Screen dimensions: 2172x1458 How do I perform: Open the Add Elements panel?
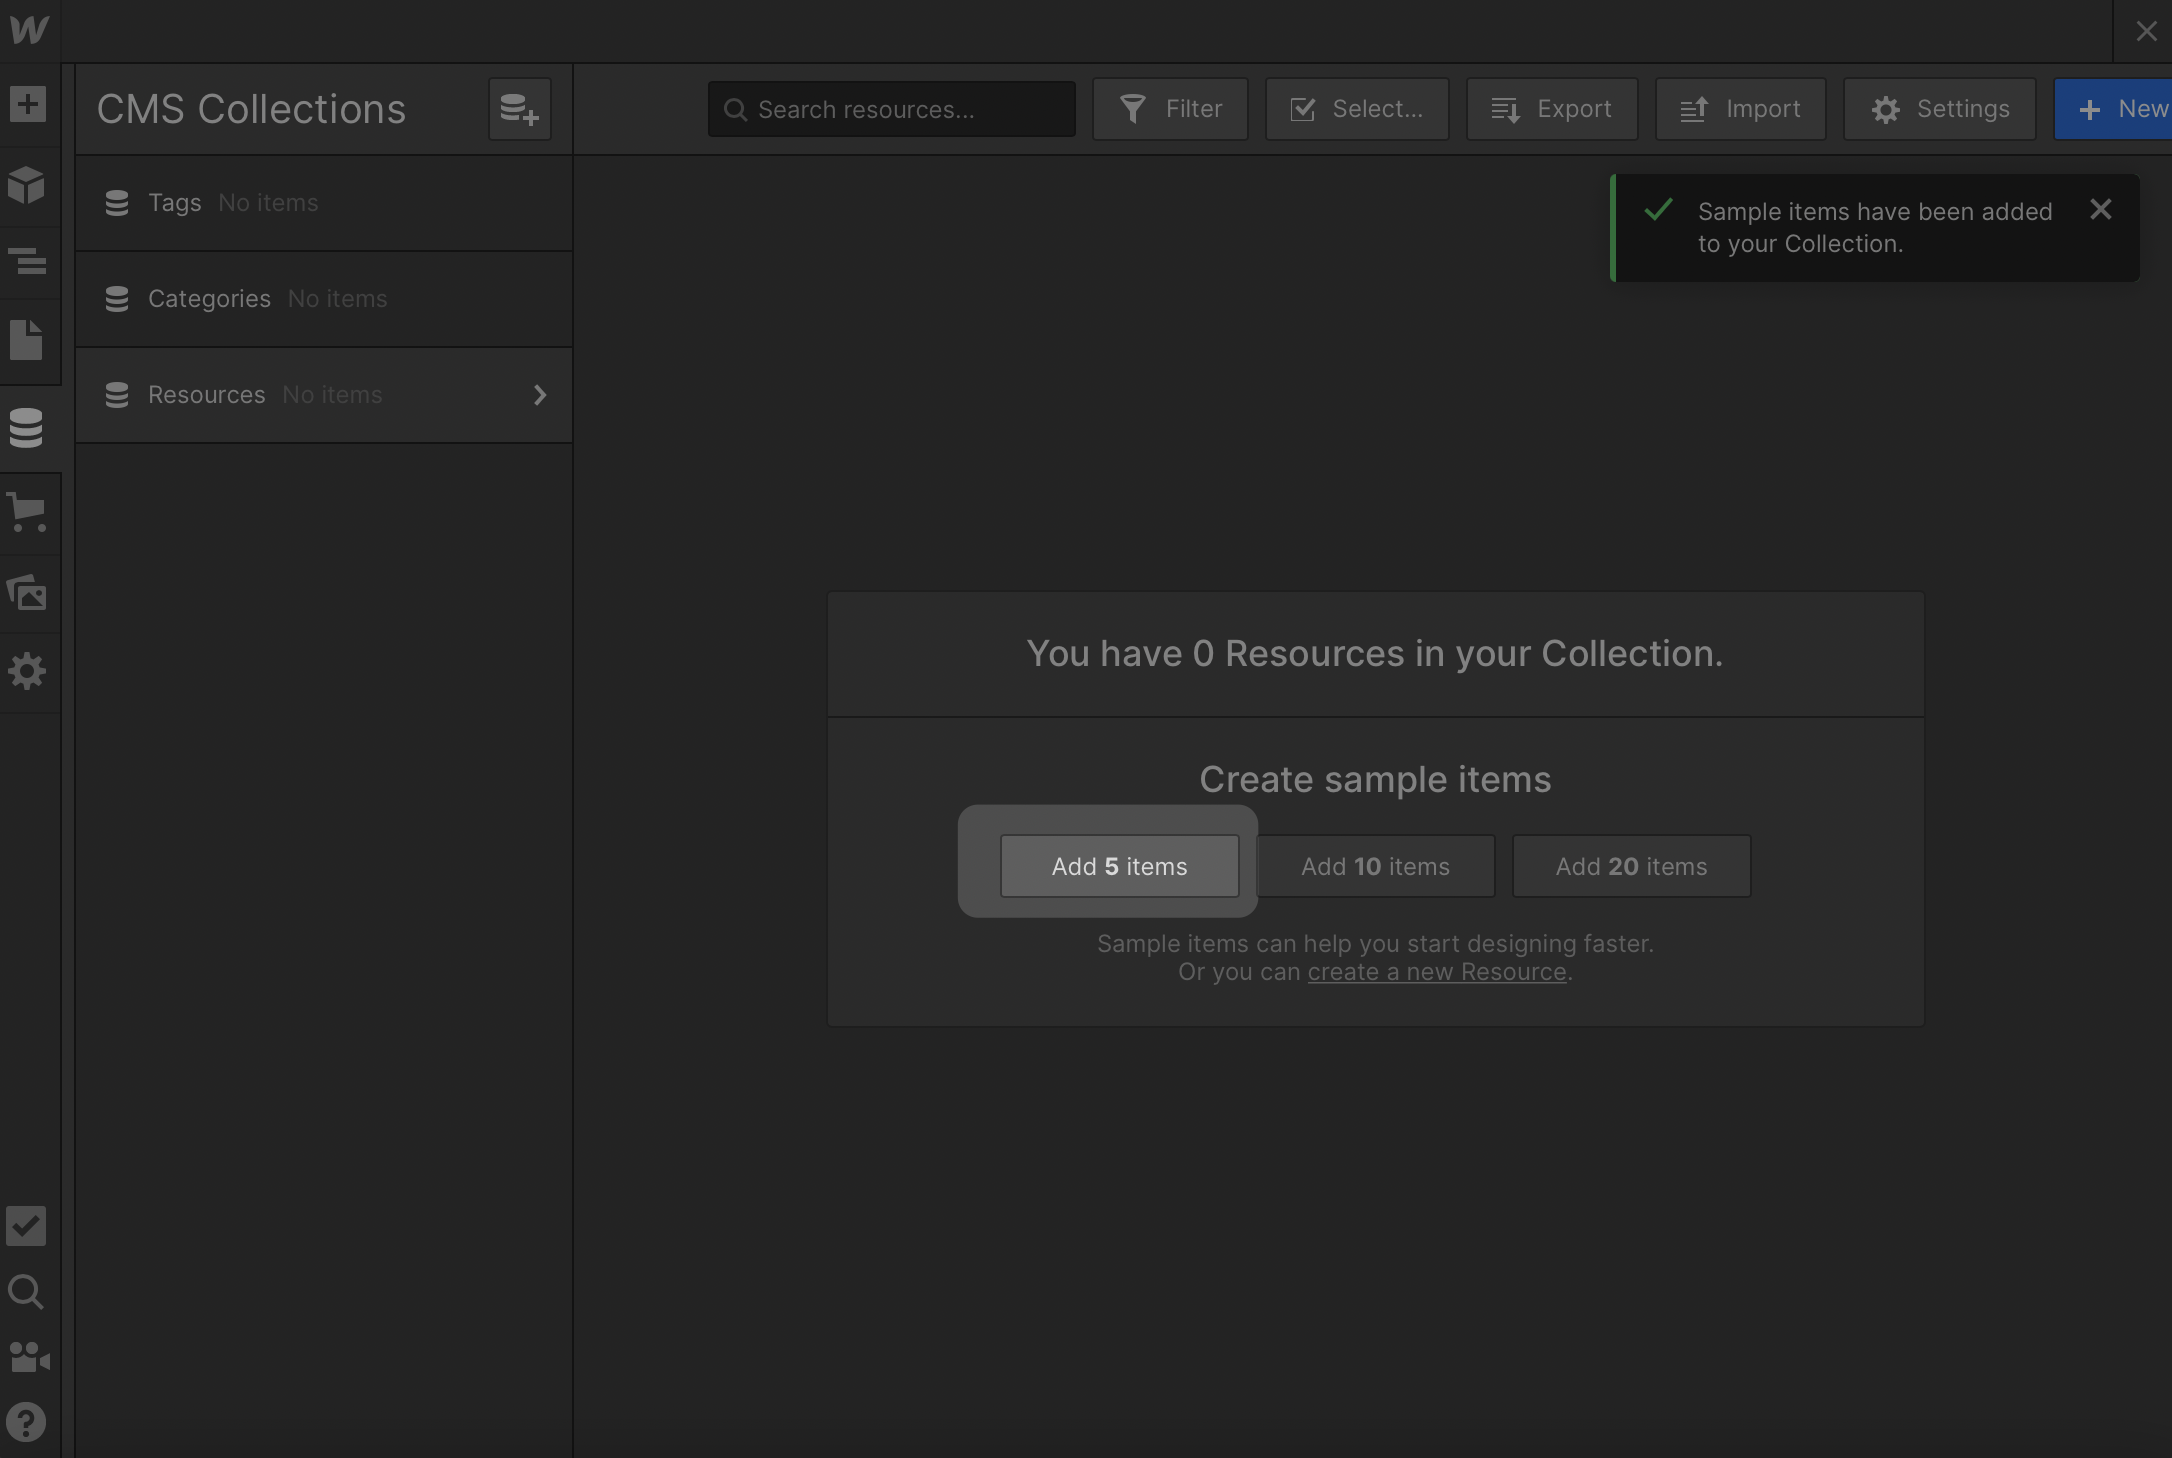pos(29,104)
